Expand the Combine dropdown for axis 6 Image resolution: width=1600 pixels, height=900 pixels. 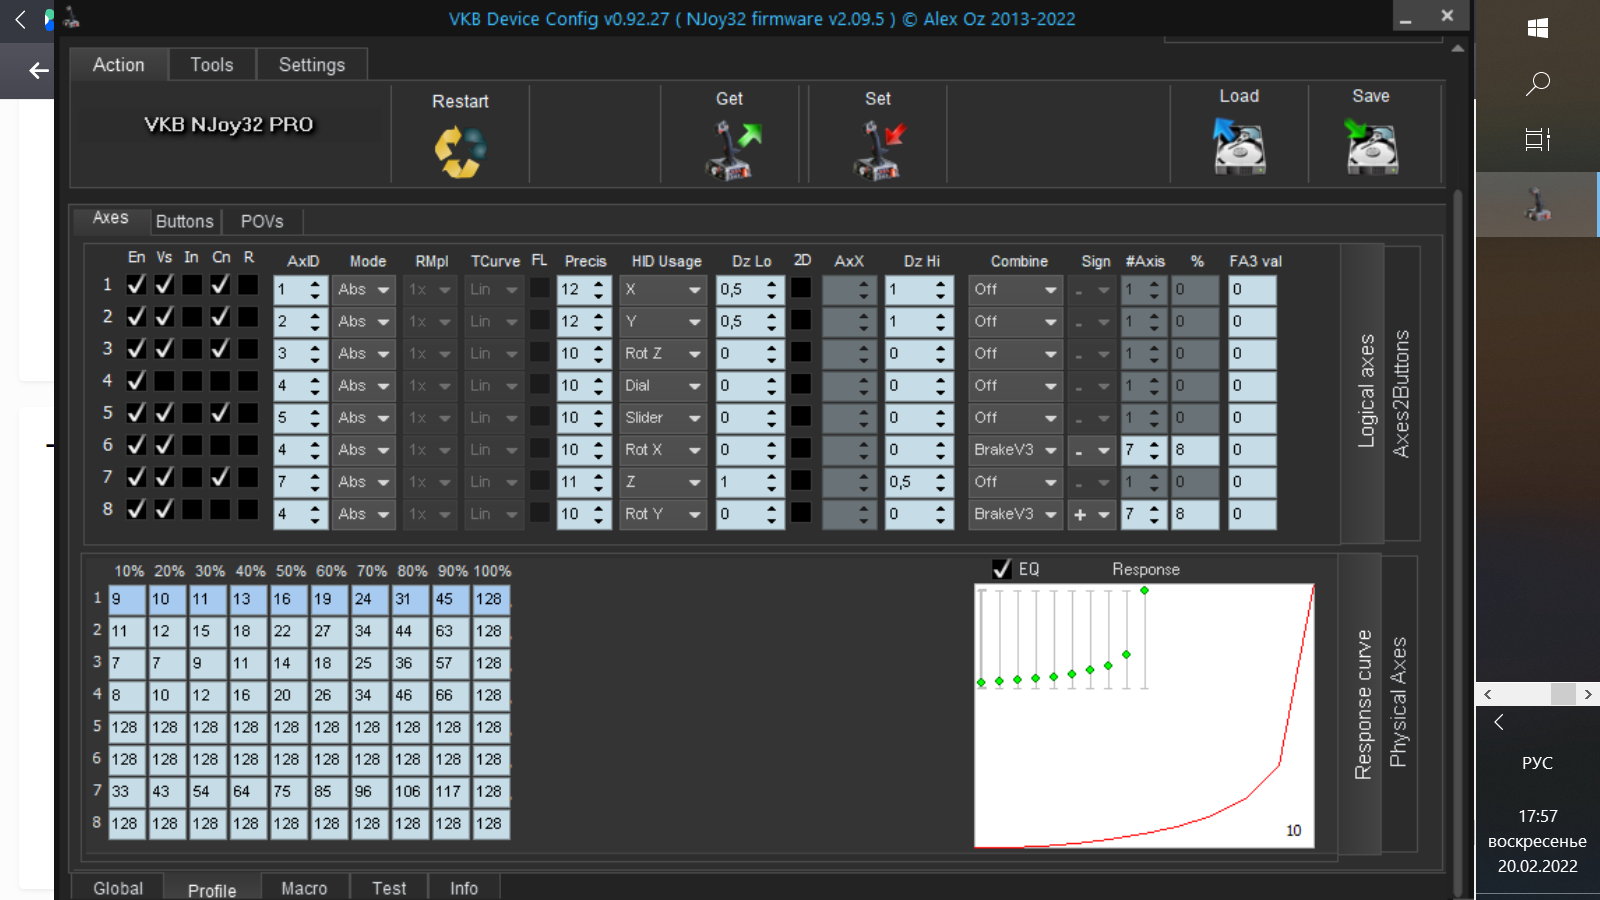click(1050, 450)
